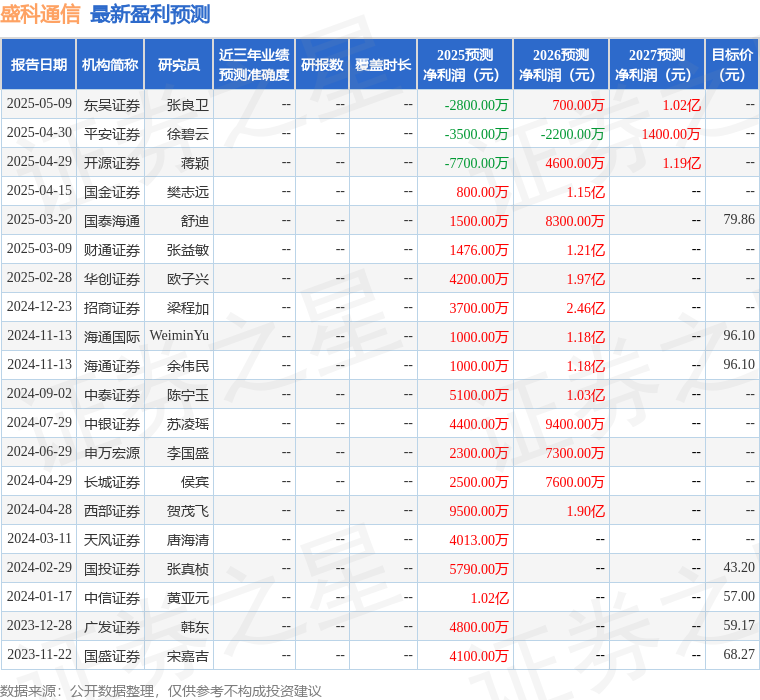Image resolution: width=760 pixels, height=700 pixels.
Task: Select the 2025预测净利润 column header
Action: point(464,64)
